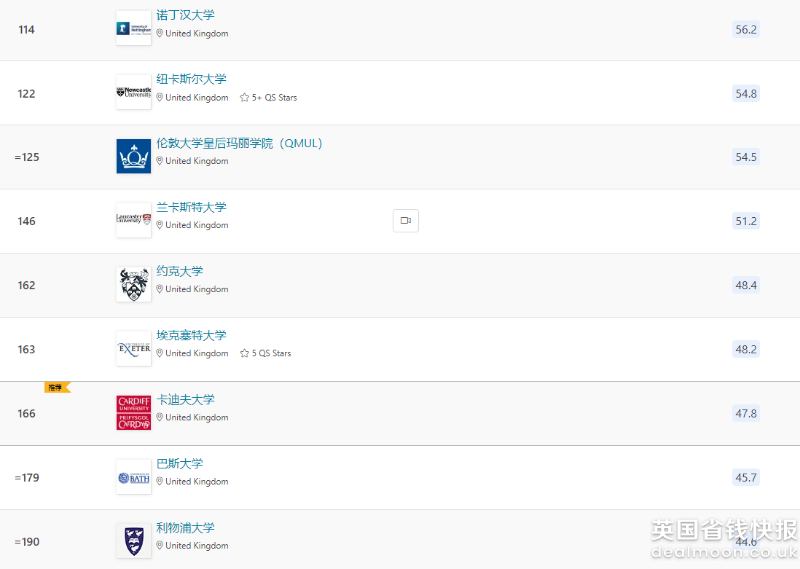Click location pin icon in 约克大学 row
The image size is (800, 569).
pos(160,289)
